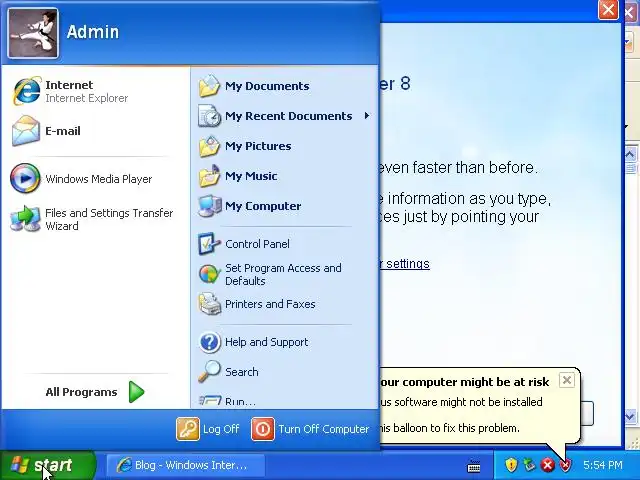Click the balloon text about fixing the problem
640x480 pixels.
coord(449,428)
